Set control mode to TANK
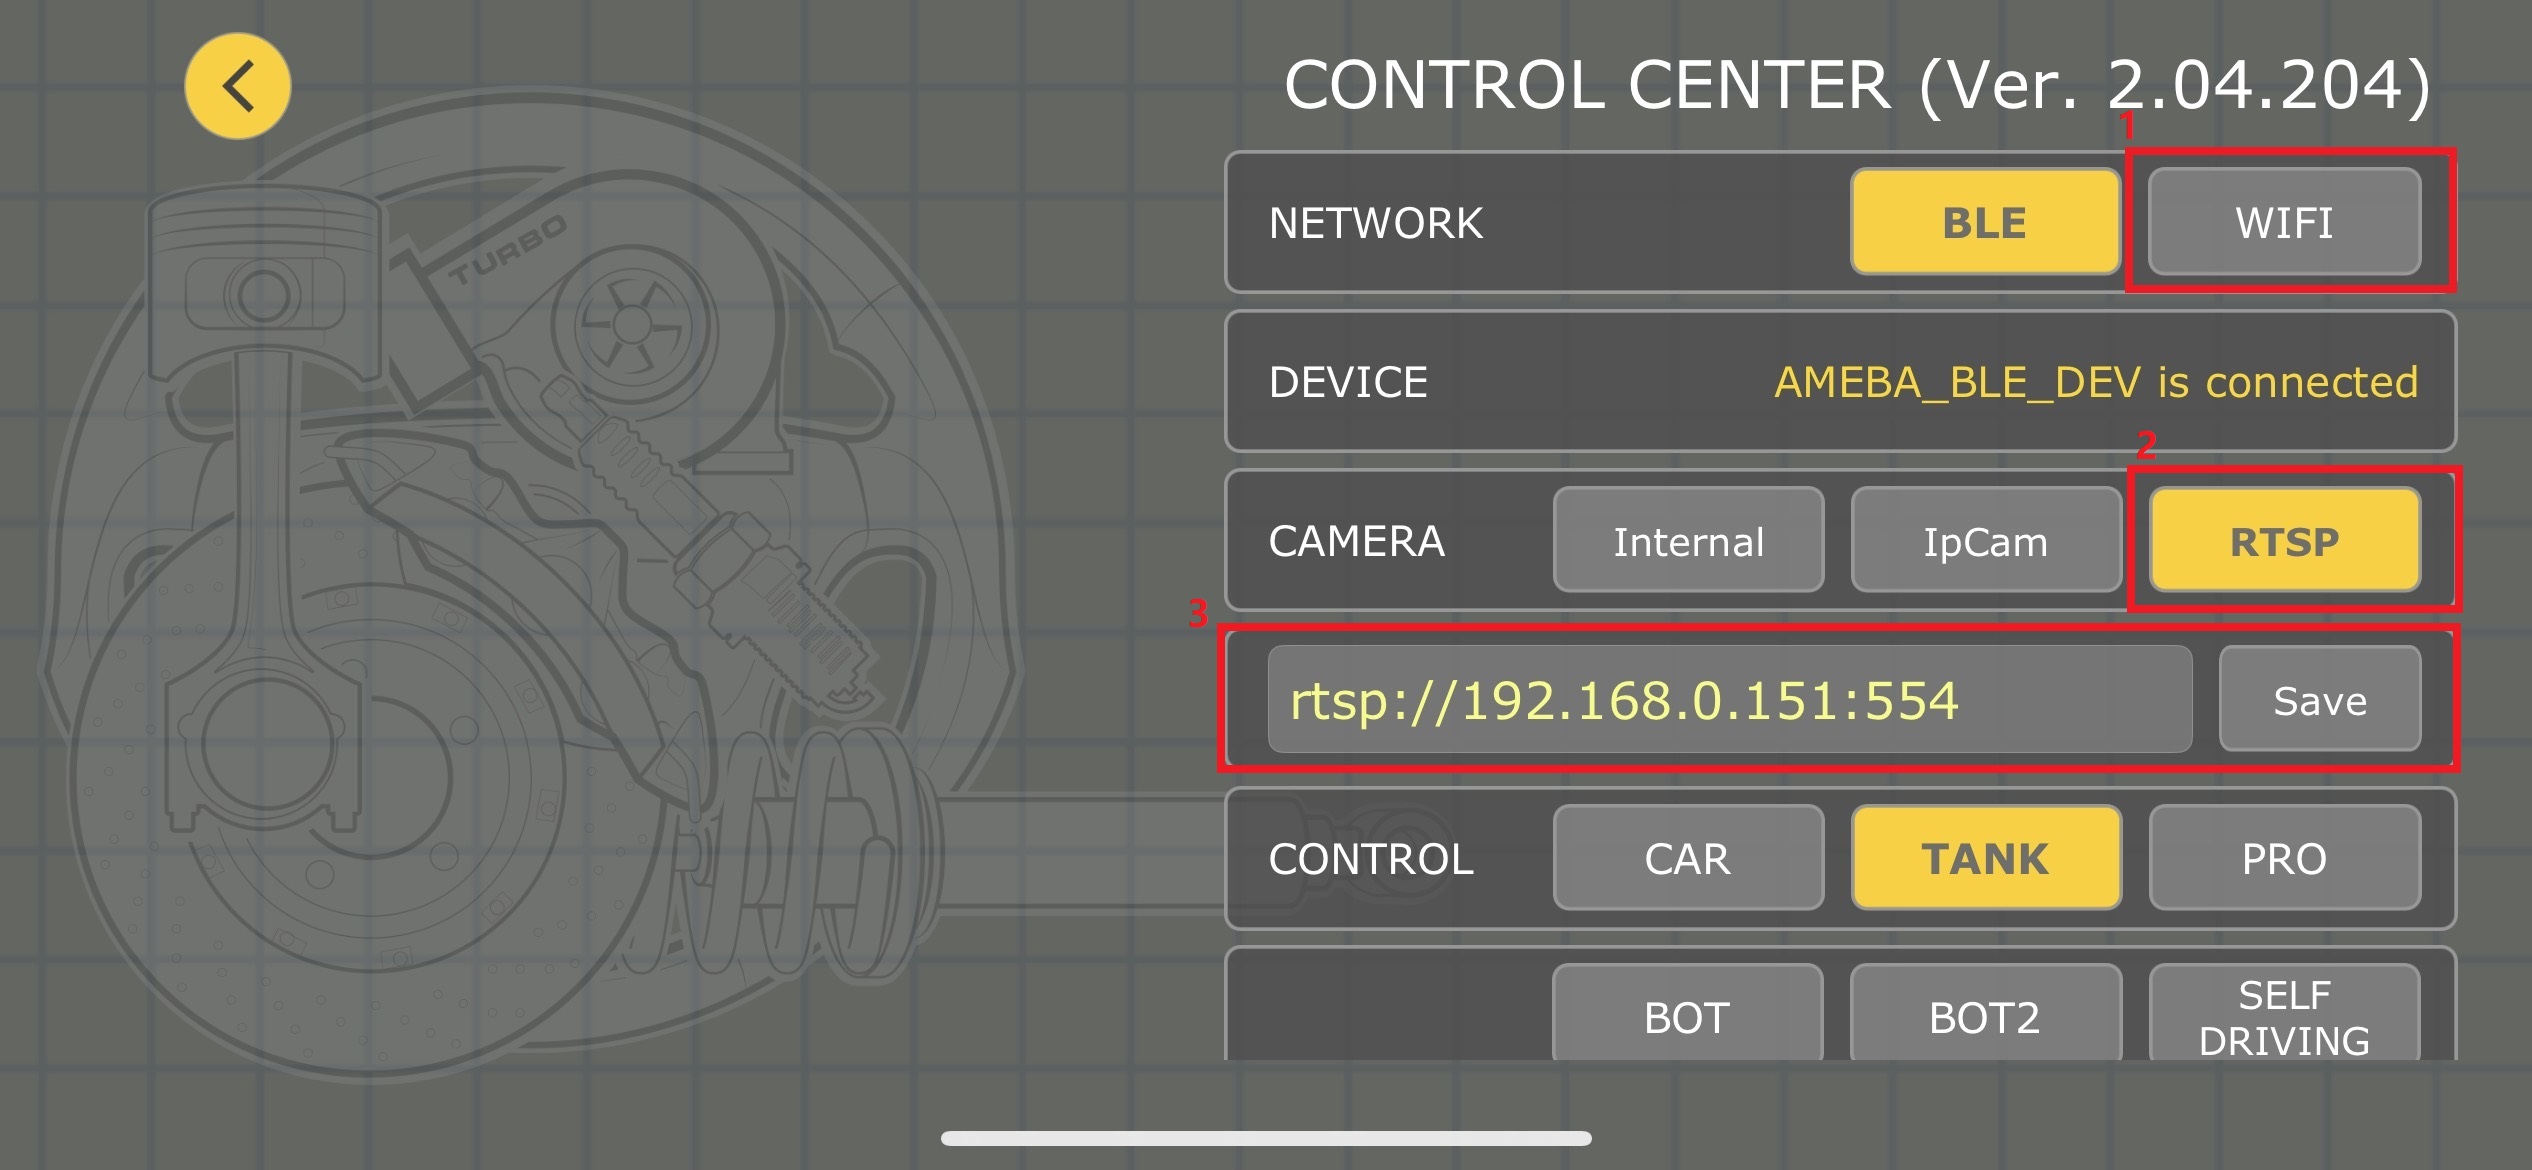The height and width of the screenshot is (1170, 2532). 1985,858
